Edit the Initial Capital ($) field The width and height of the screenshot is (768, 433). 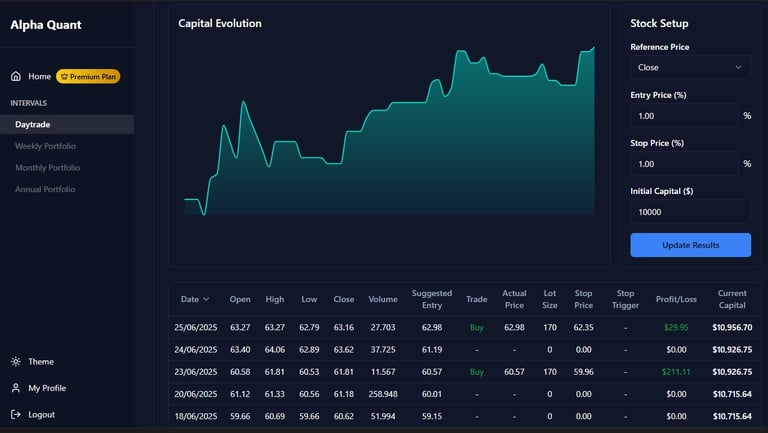[690, 212]
